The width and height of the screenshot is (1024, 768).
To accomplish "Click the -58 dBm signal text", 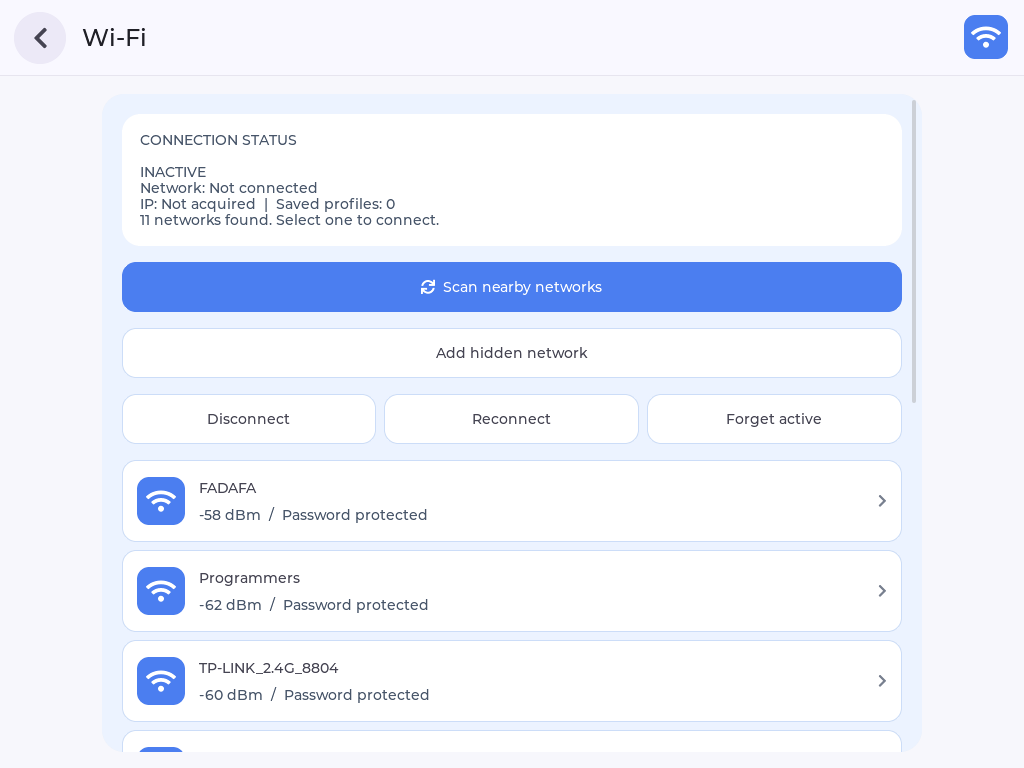I will [x=230, y=515].
